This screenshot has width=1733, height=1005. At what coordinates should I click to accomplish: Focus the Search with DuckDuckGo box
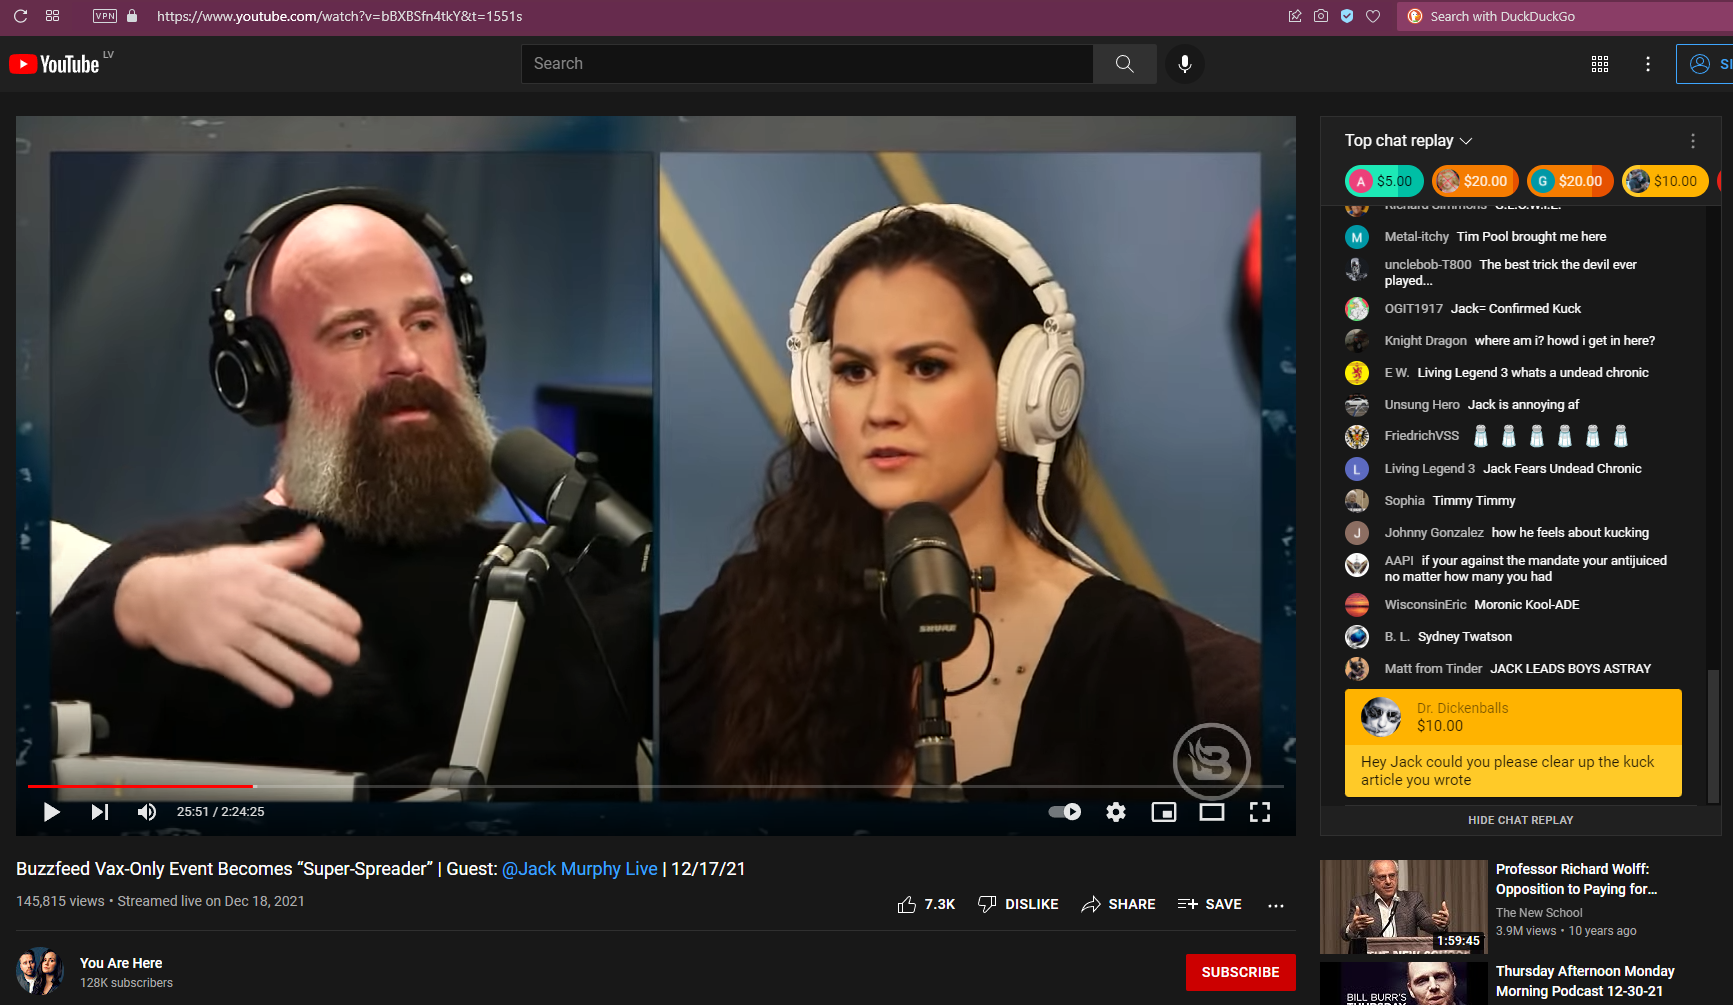click(x=1565, y=16)
